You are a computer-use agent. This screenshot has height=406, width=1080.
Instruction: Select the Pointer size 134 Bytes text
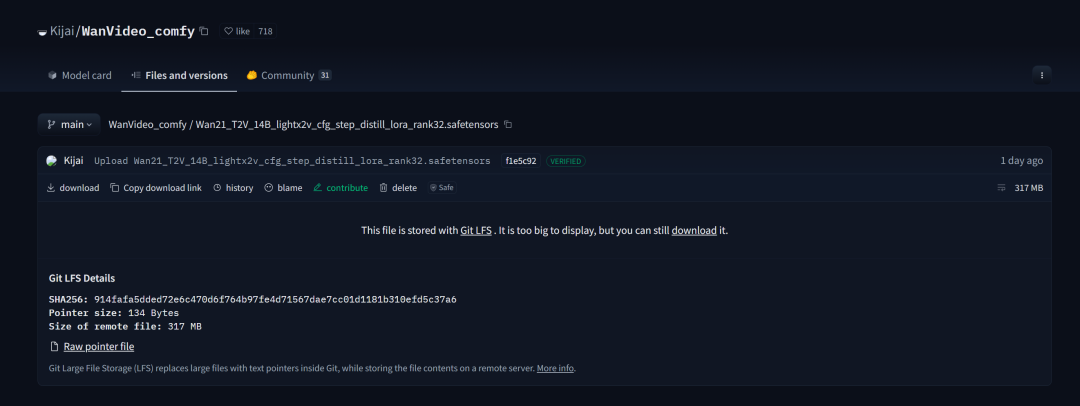pos(114,313)
